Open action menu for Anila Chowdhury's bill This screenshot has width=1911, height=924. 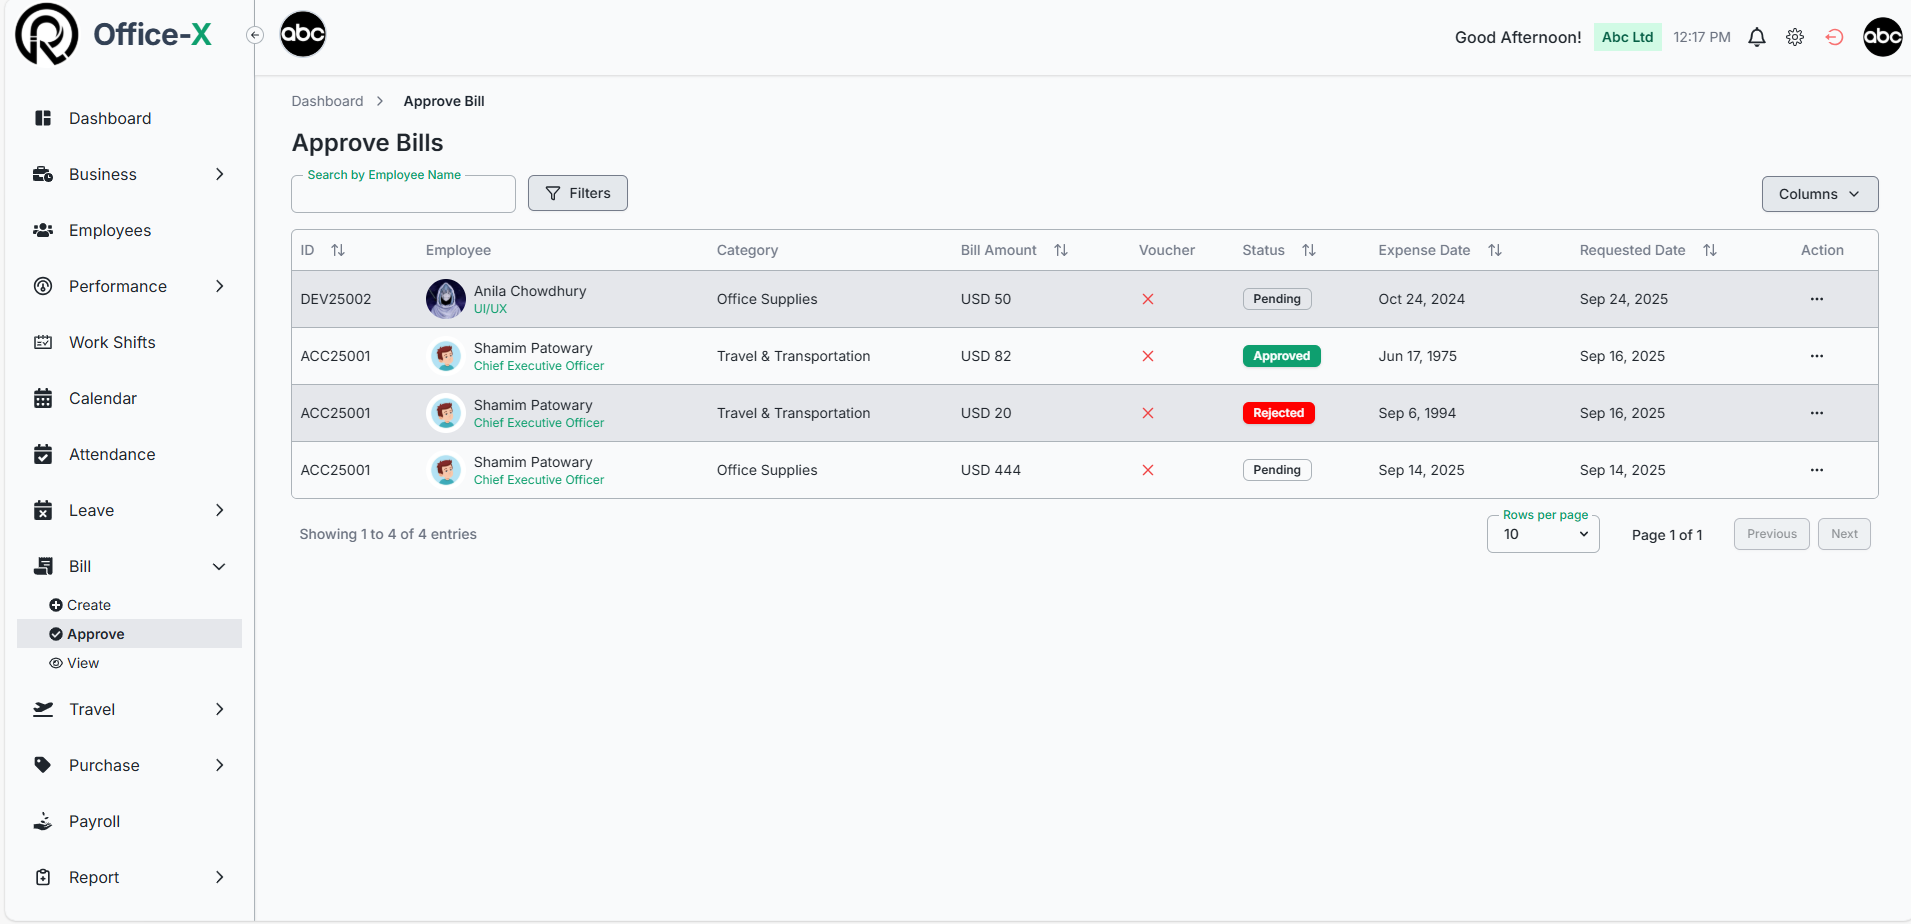coord(1816,299)
